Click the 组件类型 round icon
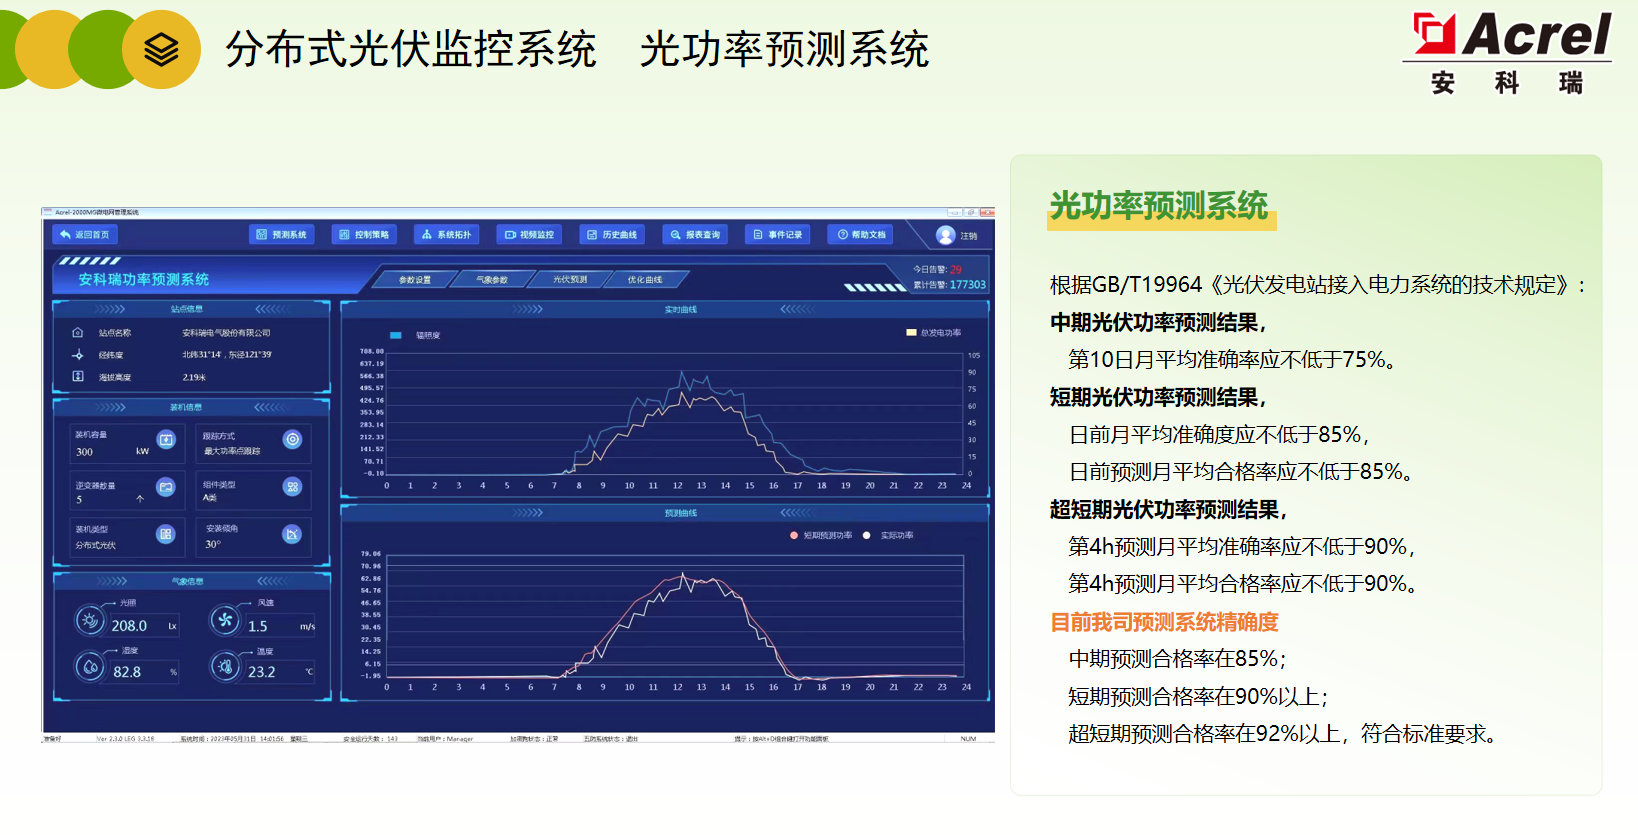Screen dimensions: 1638x835 [x=292, y=487]
